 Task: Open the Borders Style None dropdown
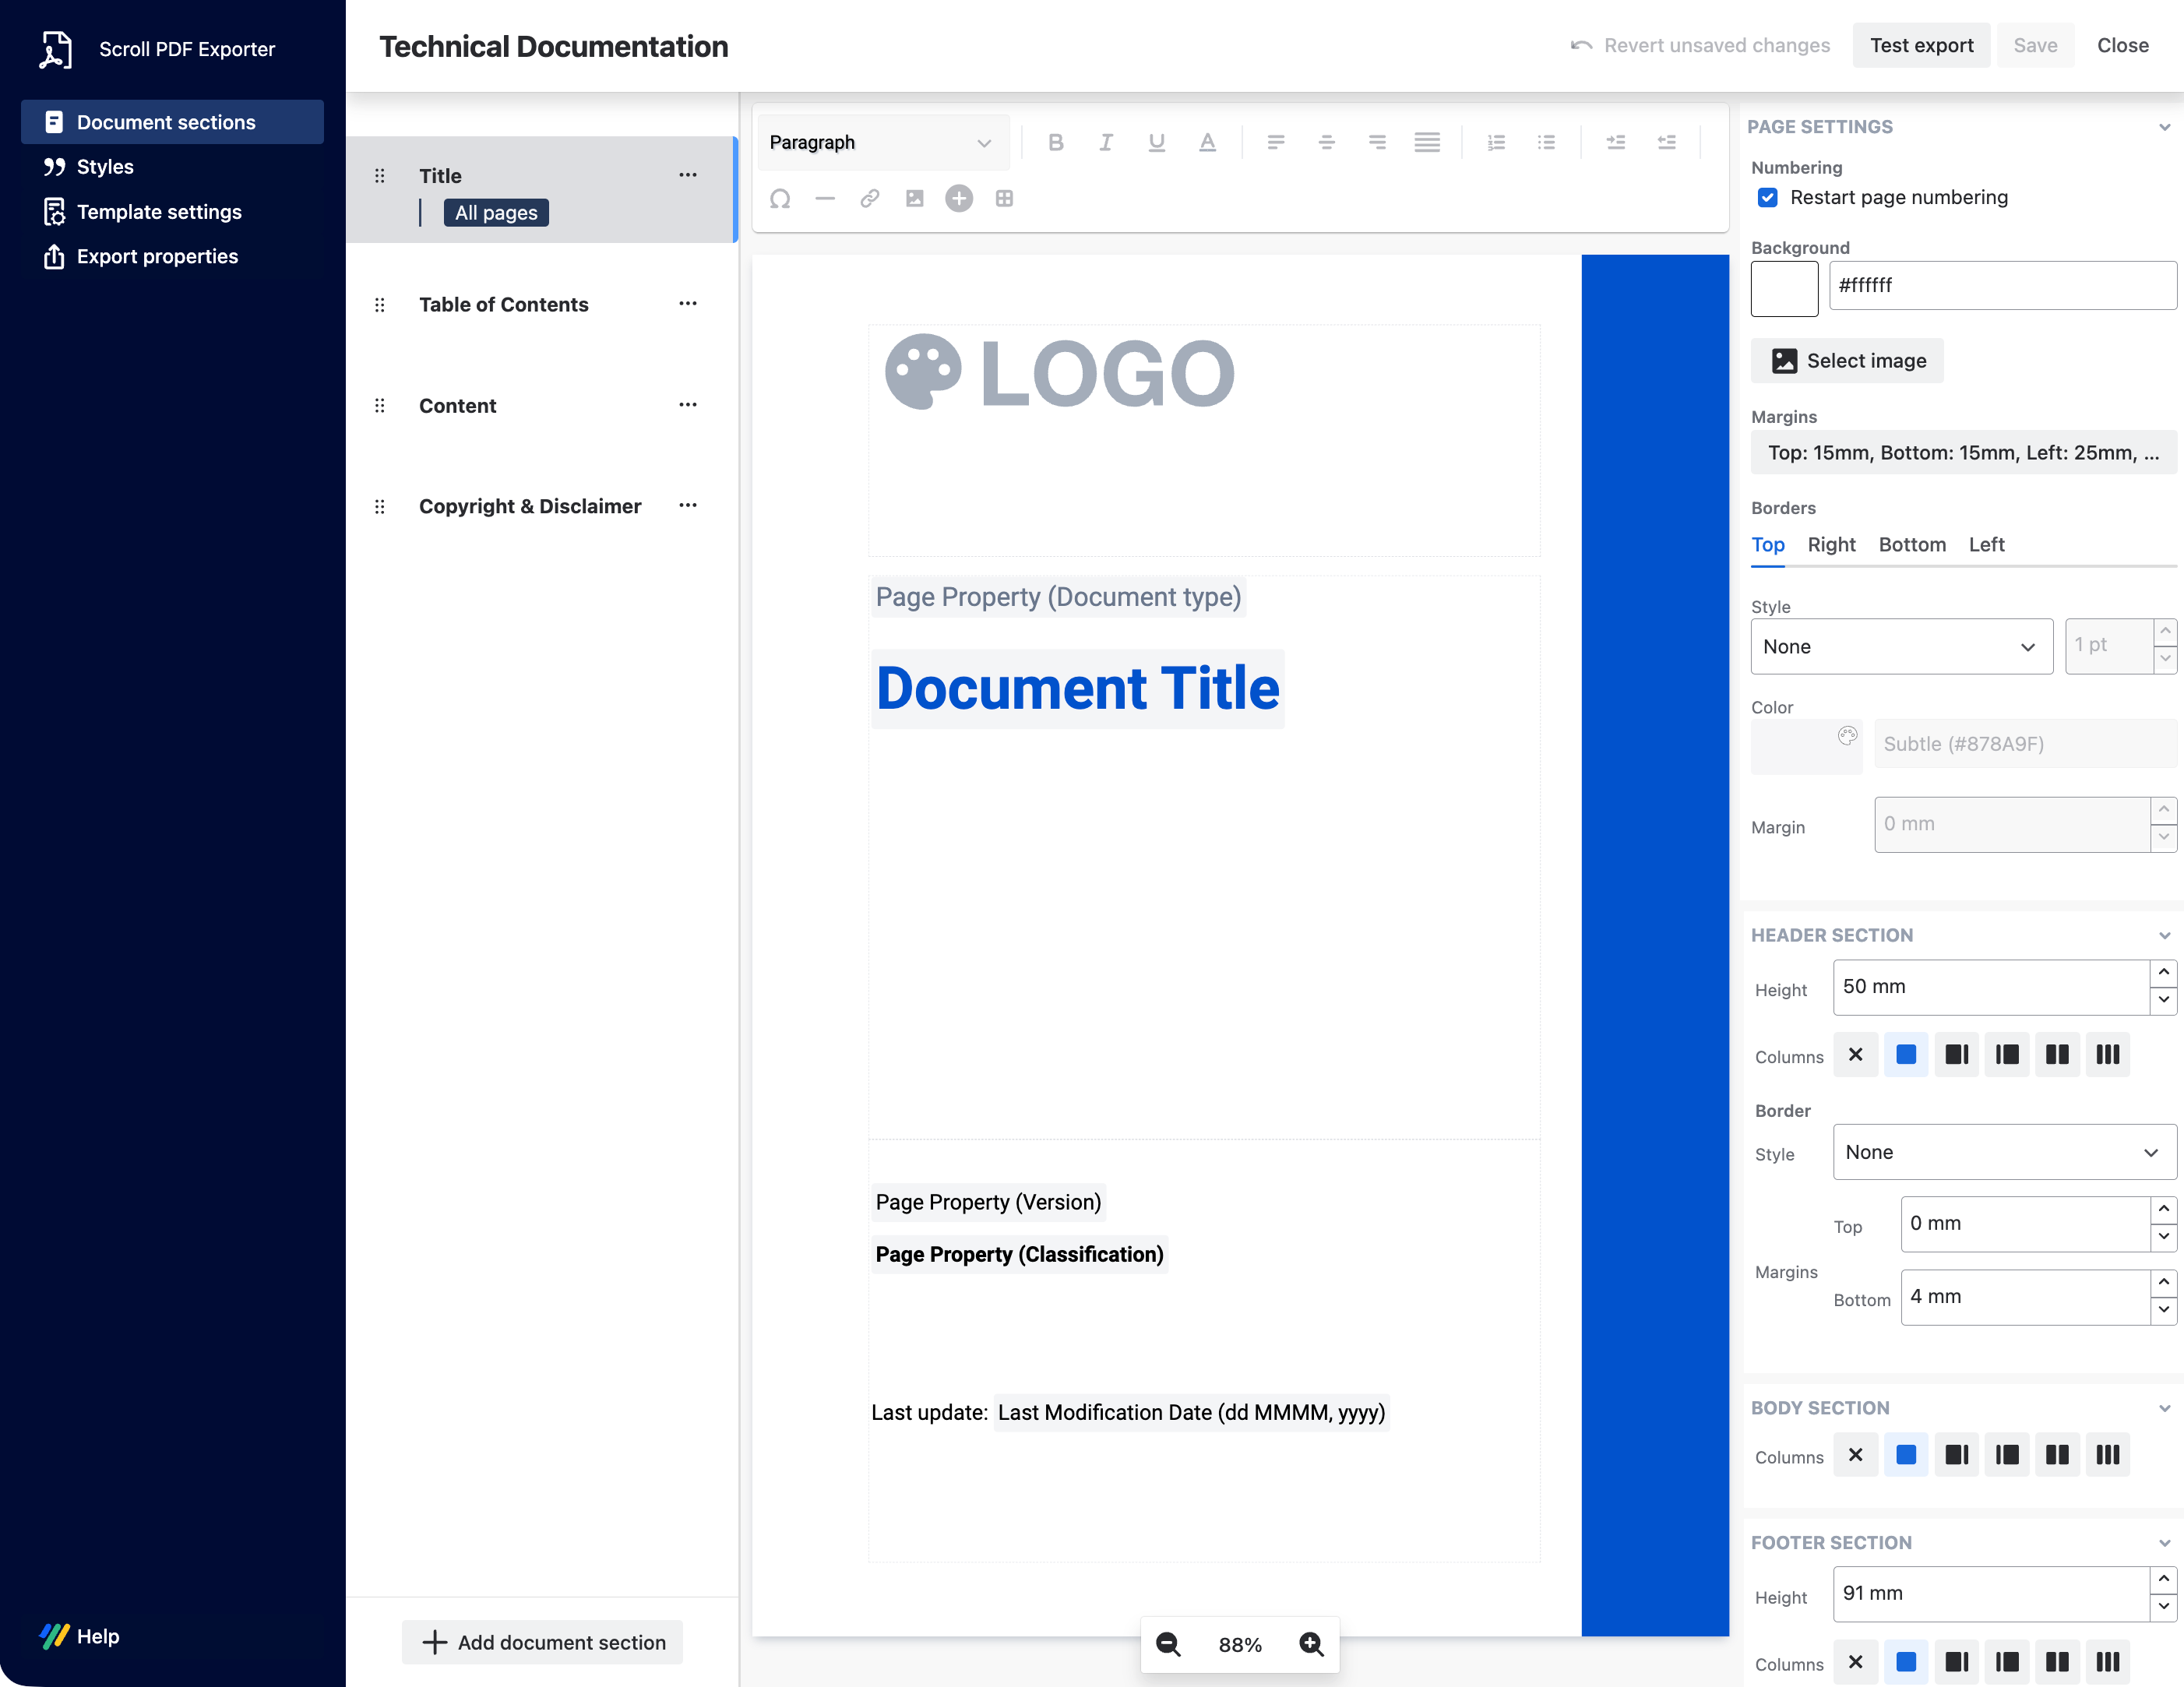tap(1901, 646)
